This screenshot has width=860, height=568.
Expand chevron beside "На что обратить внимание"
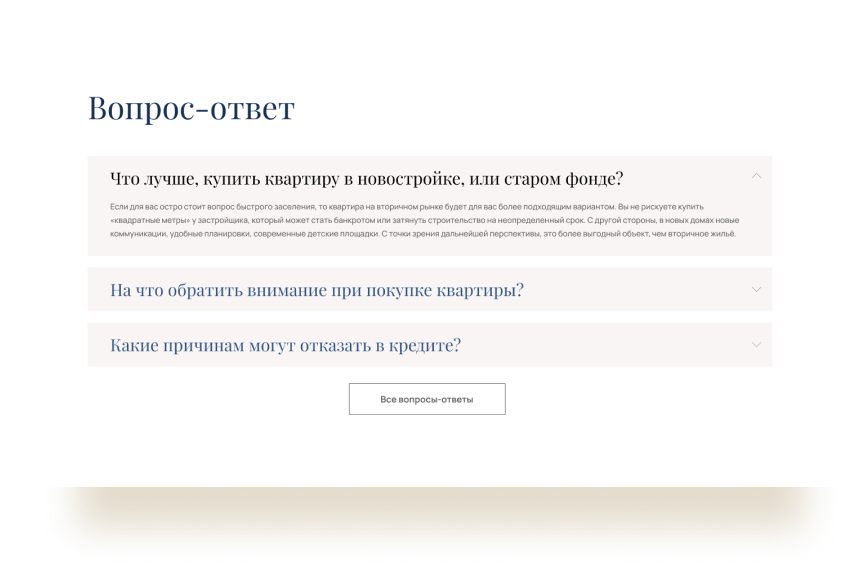pos(756,290)
